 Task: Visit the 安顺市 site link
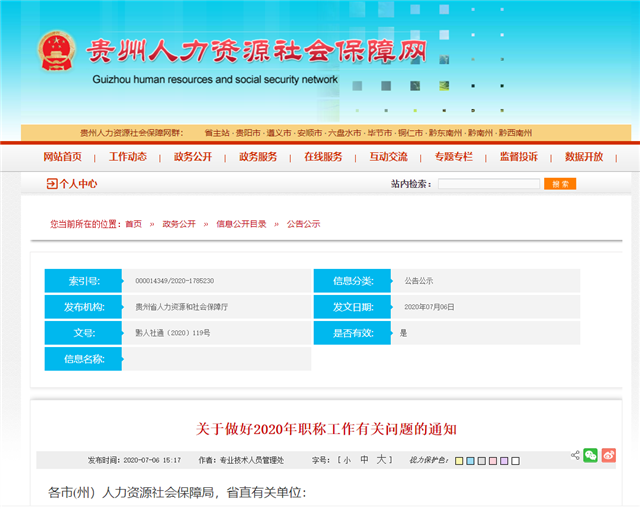click(x=310, y=133)
